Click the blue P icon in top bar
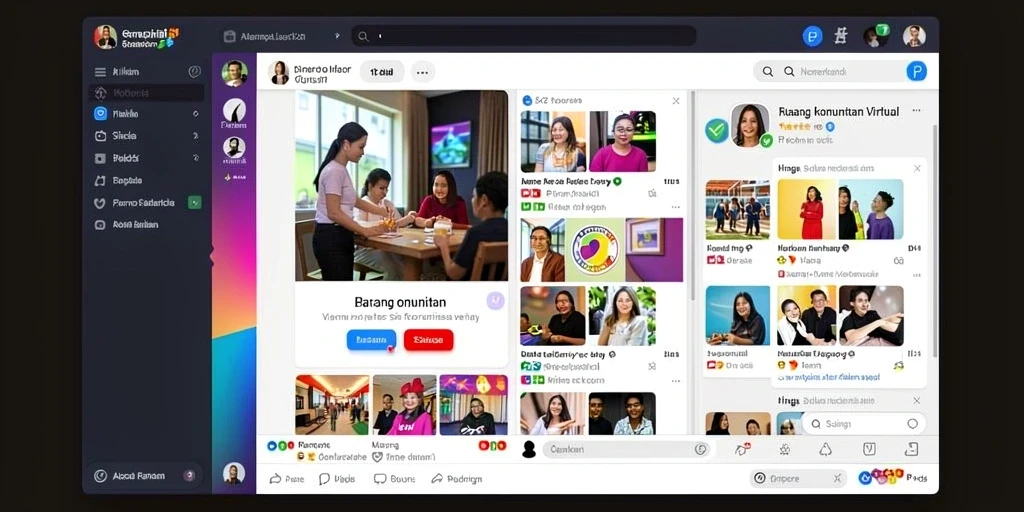This screenshot has height=512, width=1024. pos(812,37)
